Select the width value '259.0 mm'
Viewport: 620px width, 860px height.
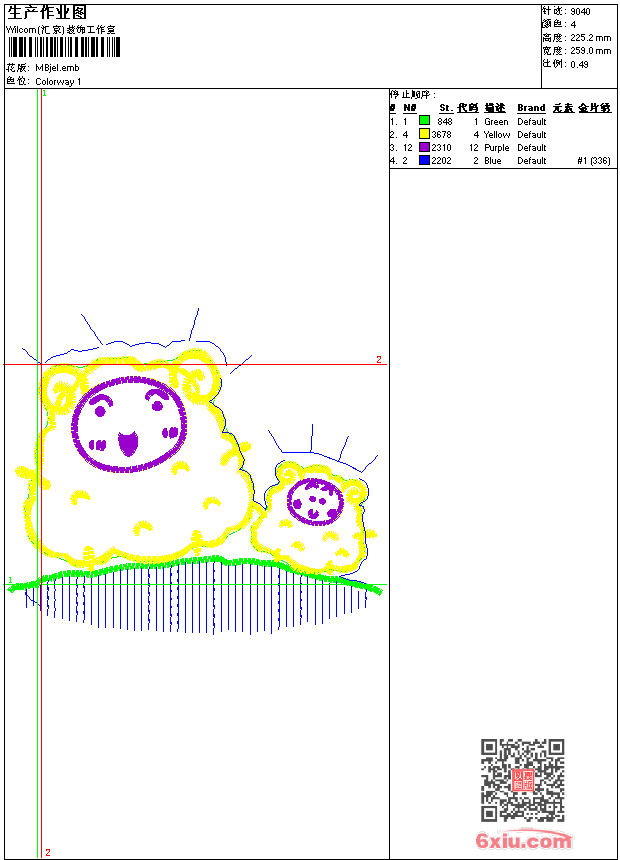(590, 51)
